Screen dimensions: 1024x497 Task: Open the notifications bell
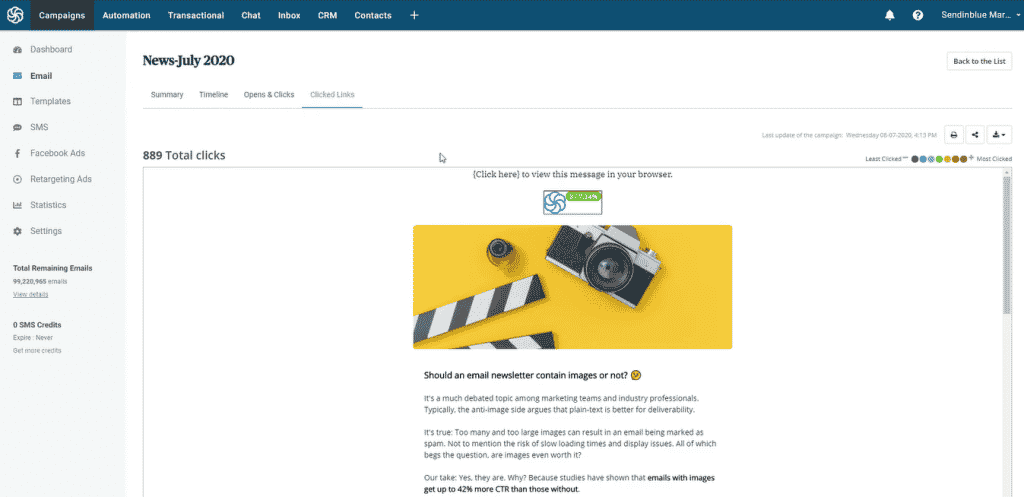tap(890, 15)
